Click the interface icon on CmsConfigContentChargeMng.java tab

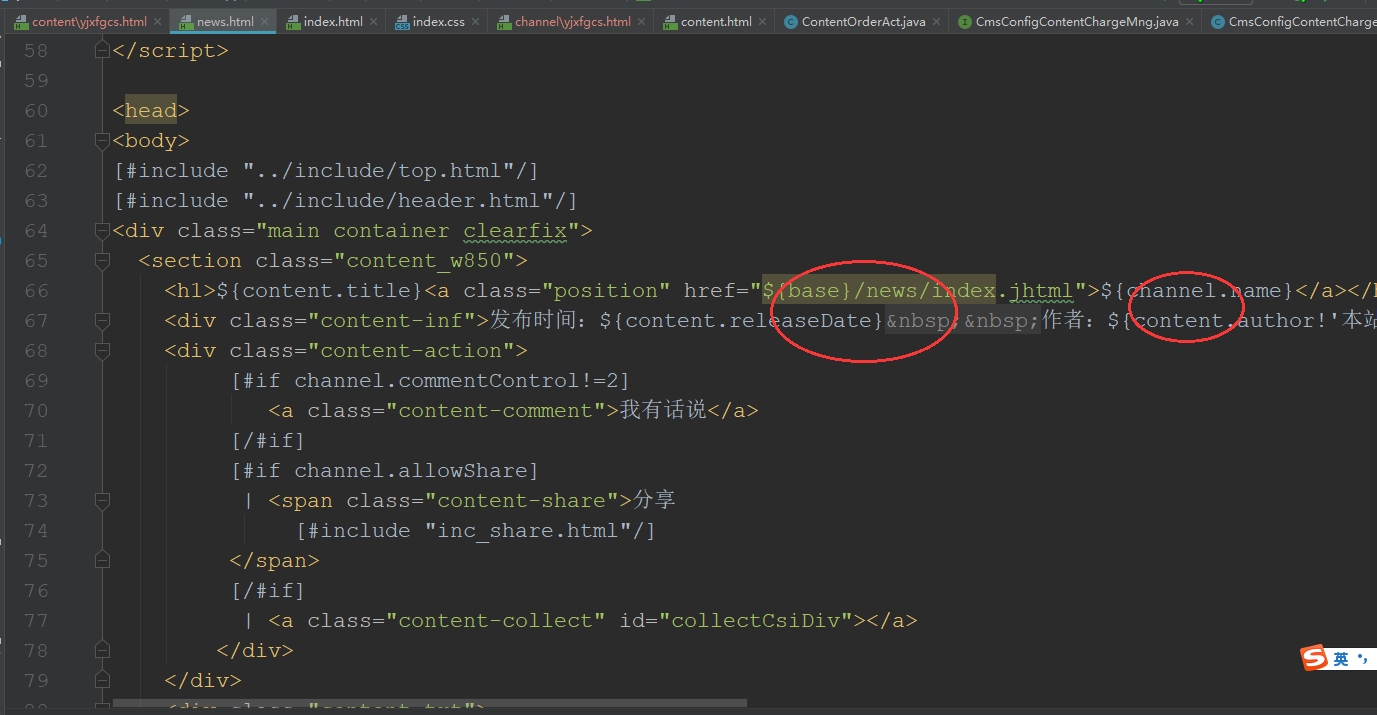point(965,22)
